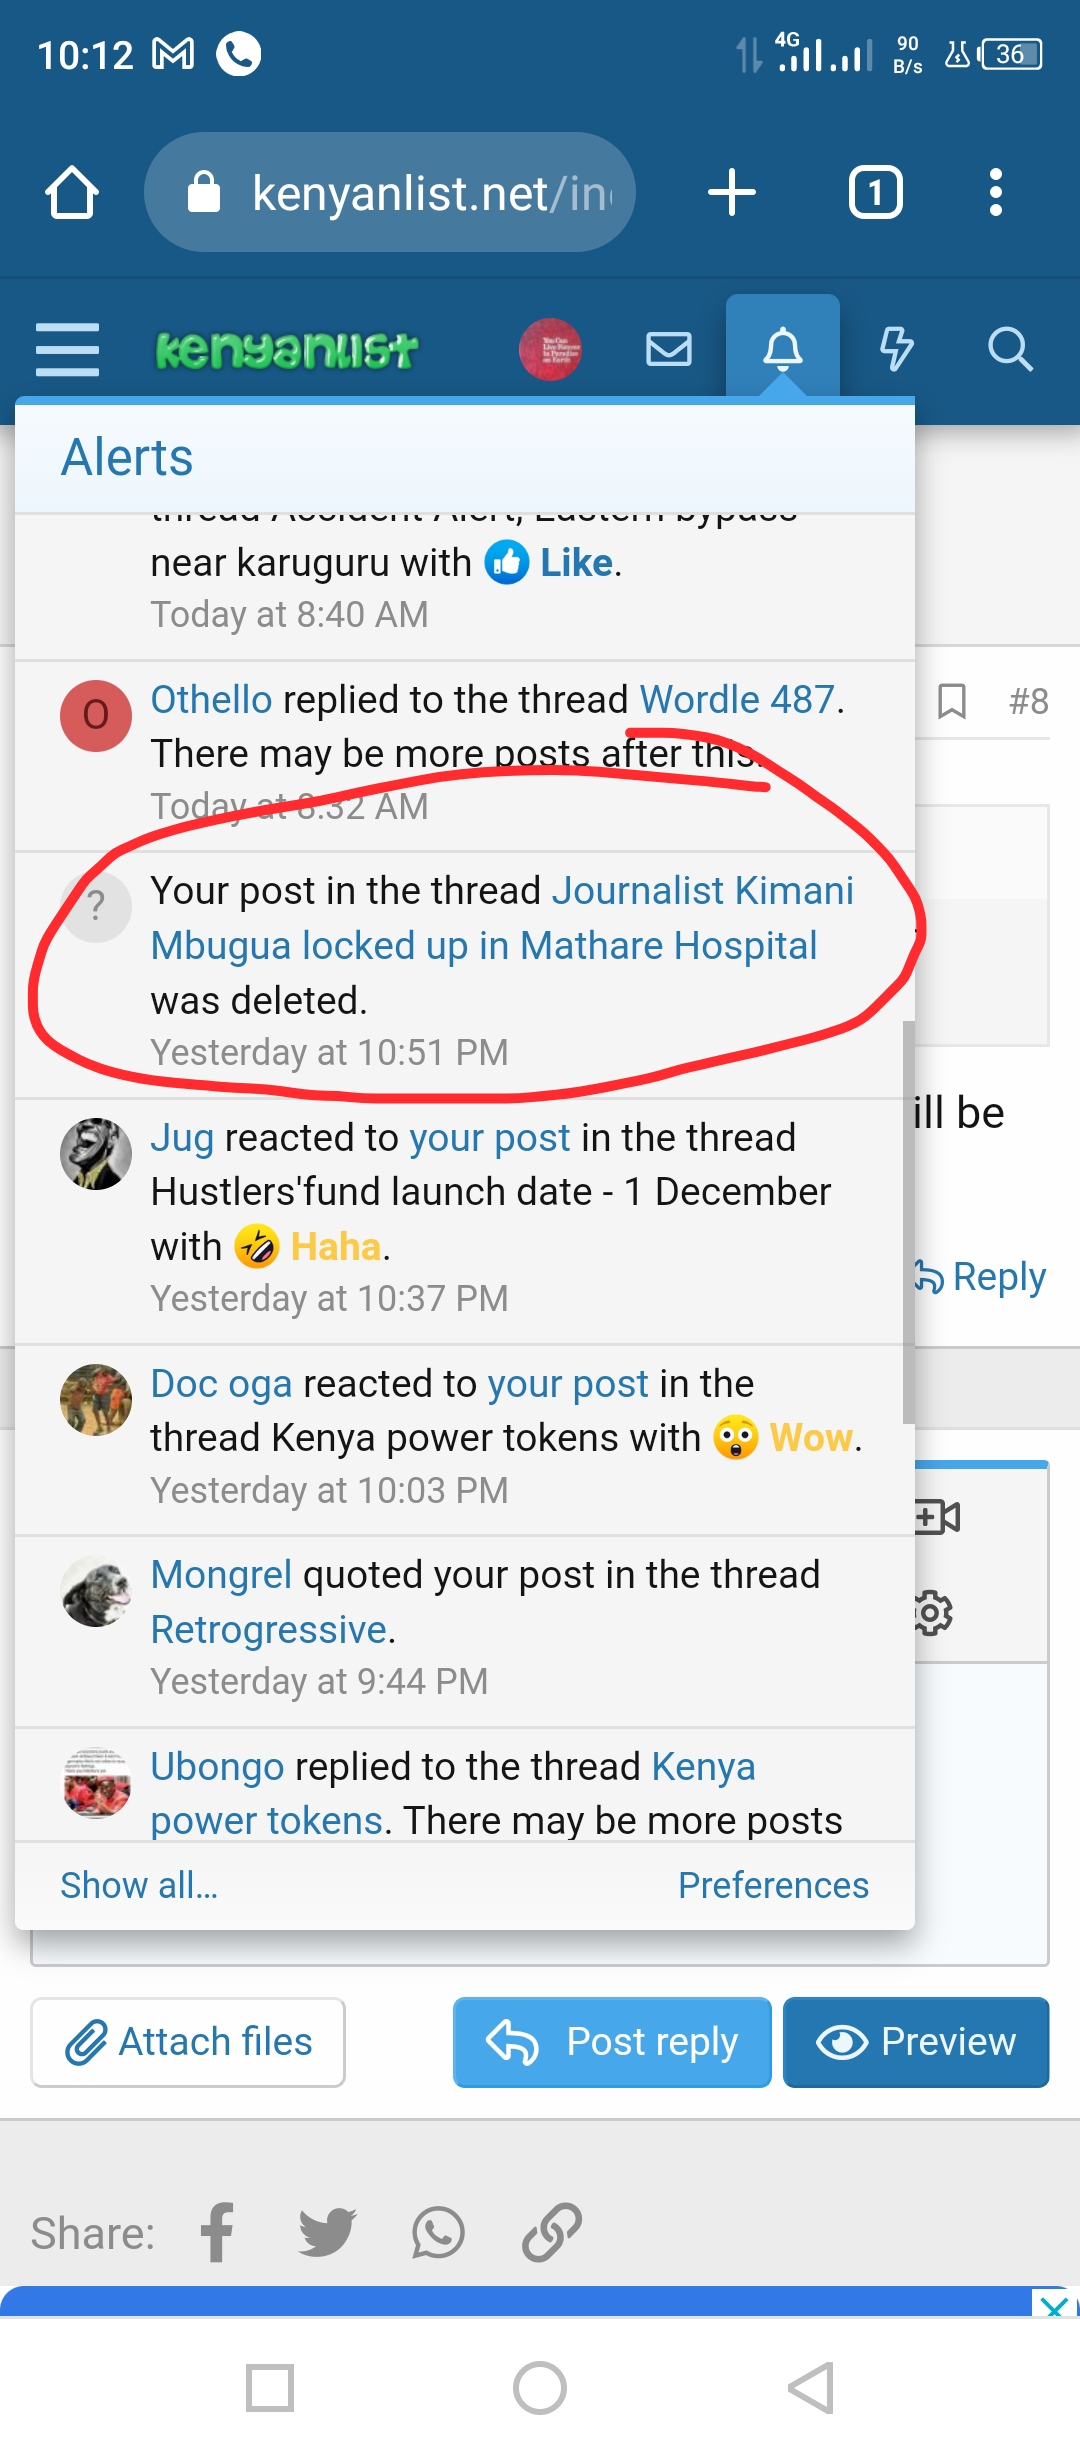
Task: Open the browser tab switcher
Action: [875, 192]
